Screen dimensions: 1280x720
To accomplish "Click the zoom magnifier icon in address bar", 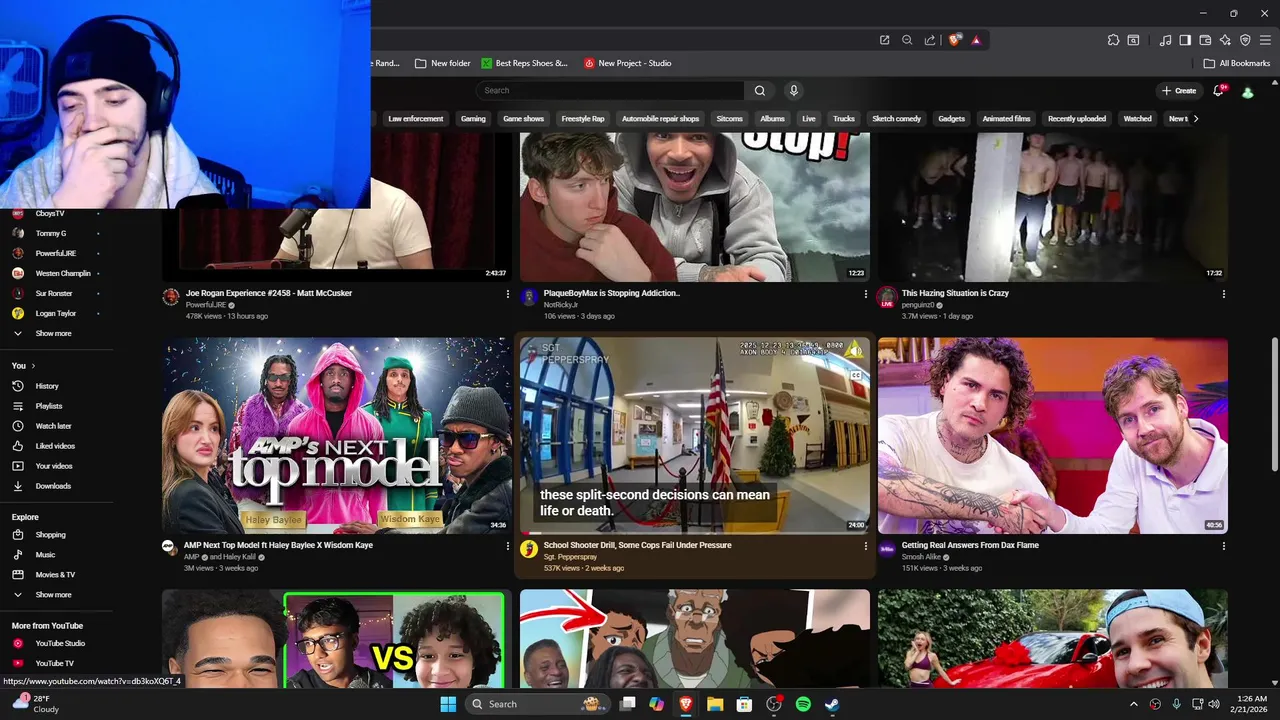I will click(907, 40).
